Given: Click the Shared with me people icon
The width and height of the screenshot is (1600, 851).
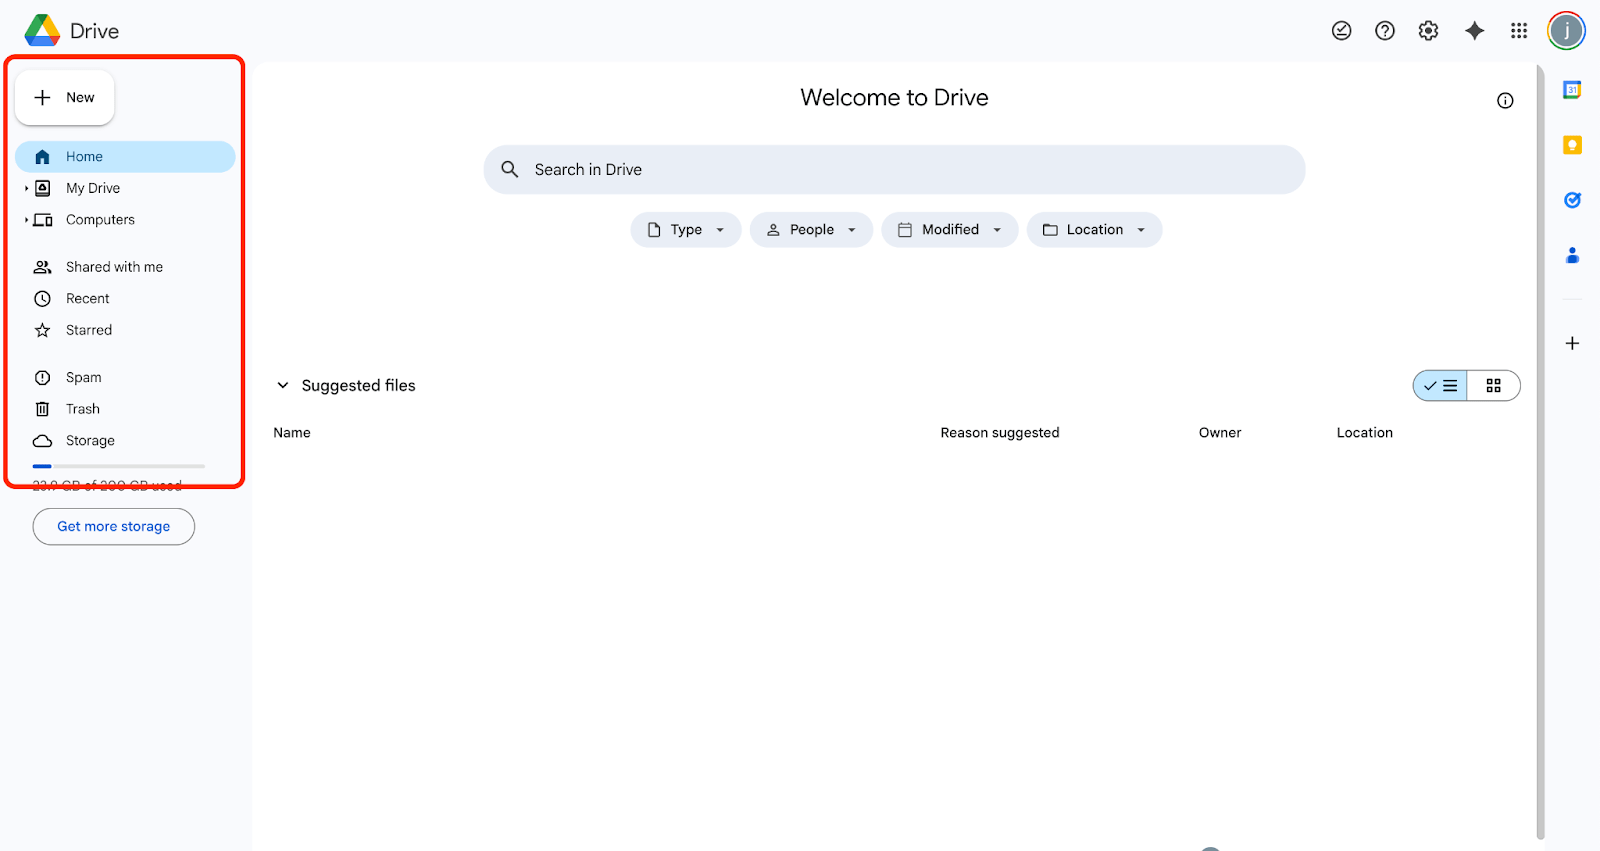Looking at the screenshot, I should tap(42, 267).
